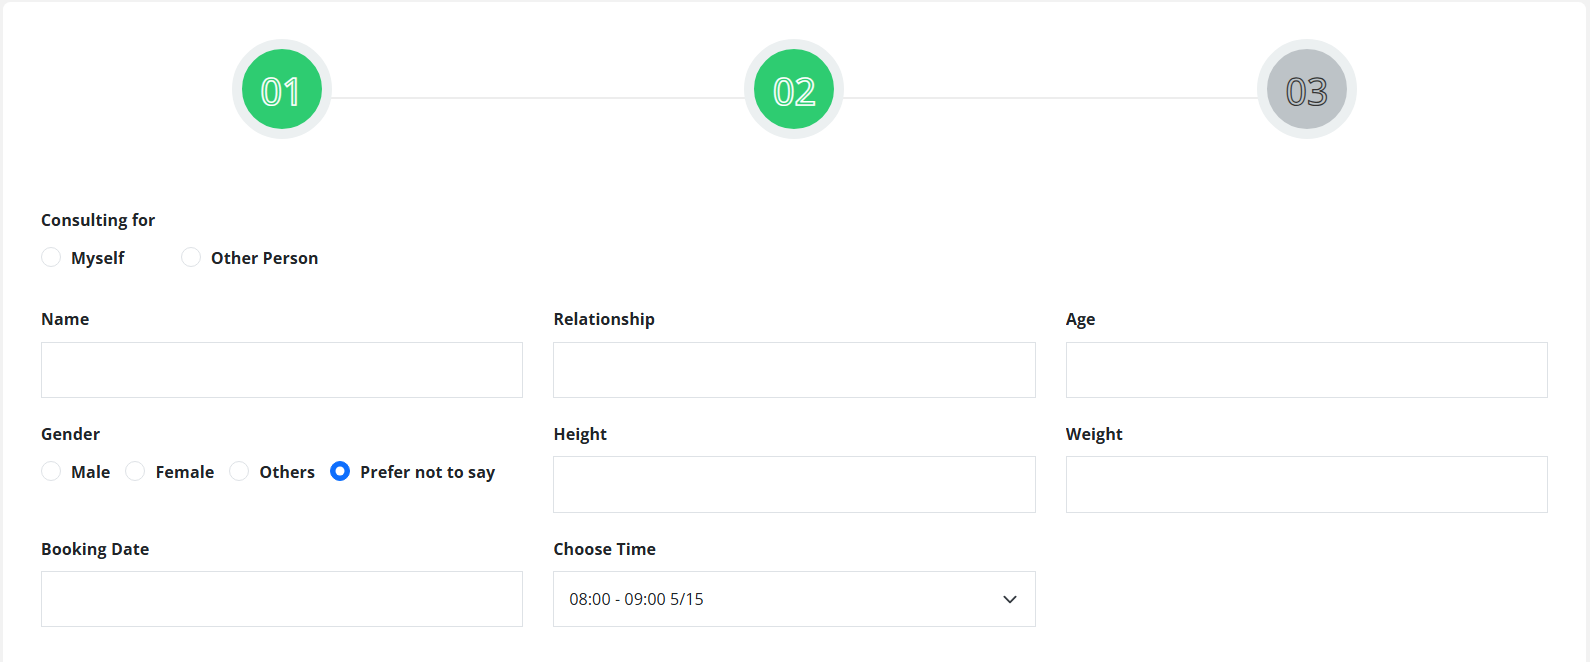Select Myself radio option
Screen dimensions: 1590x662
point(51,258)
